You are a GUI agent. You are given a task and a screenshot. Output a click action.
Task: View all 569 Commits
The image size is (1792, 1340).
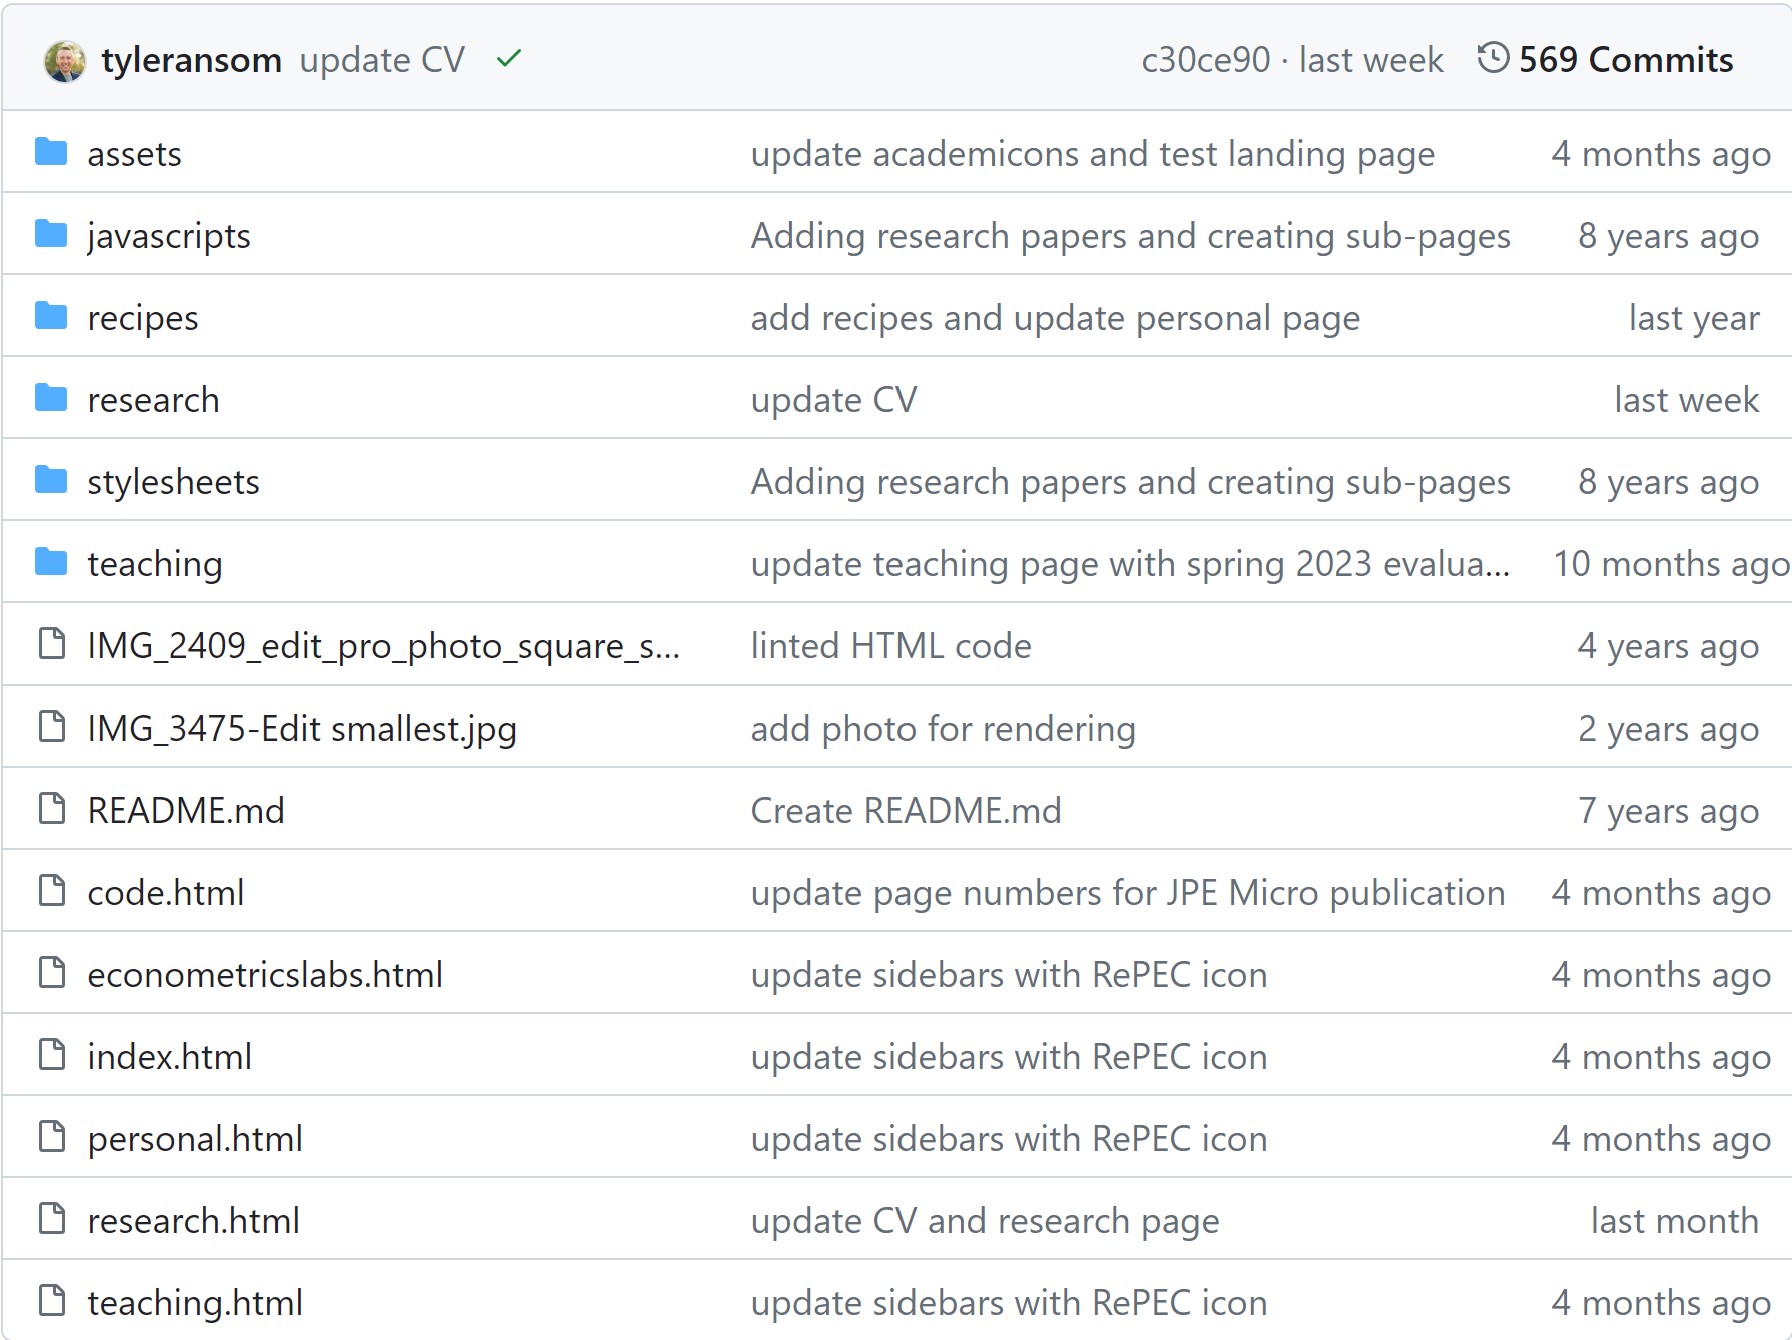point(1625,60)
